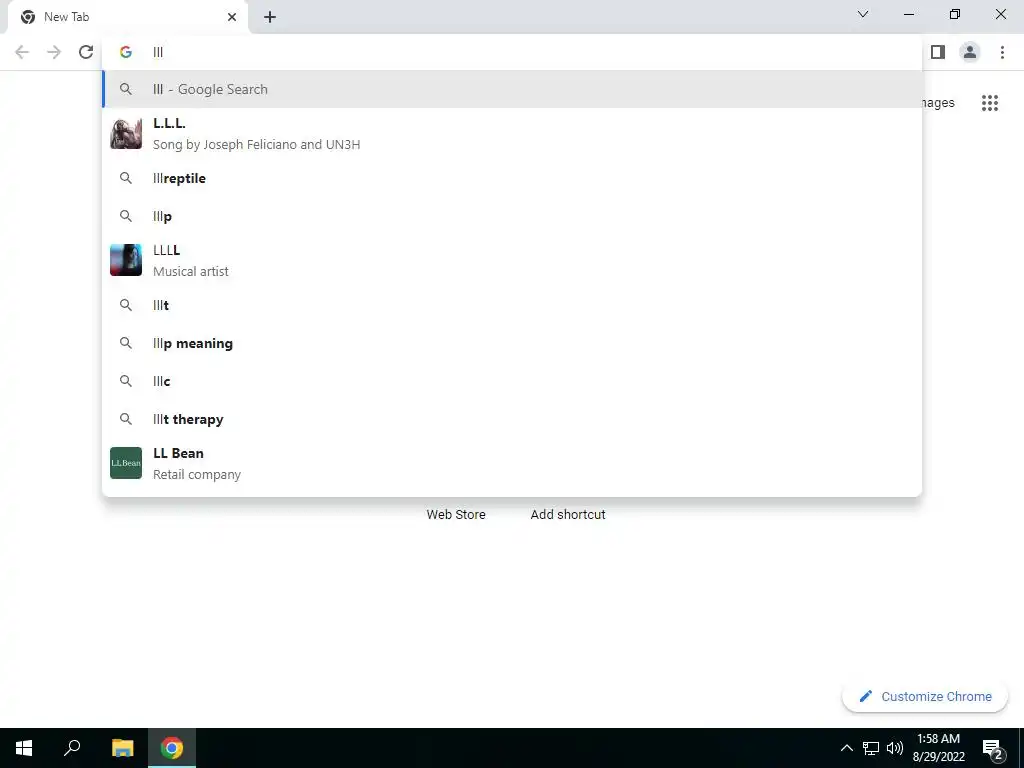The image size is (1024, 768).
Task: Open File Explorer from taskbar
Action: 122,748
